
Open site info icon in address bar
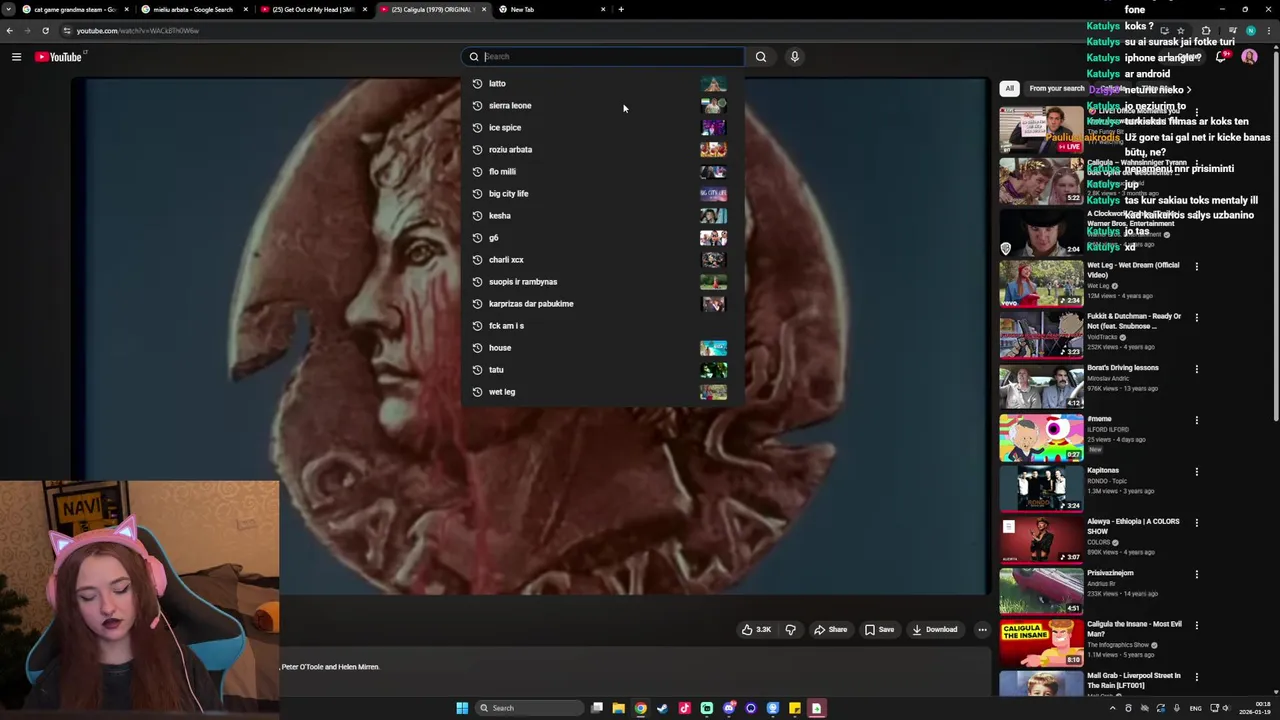click(x=68, y=31)
